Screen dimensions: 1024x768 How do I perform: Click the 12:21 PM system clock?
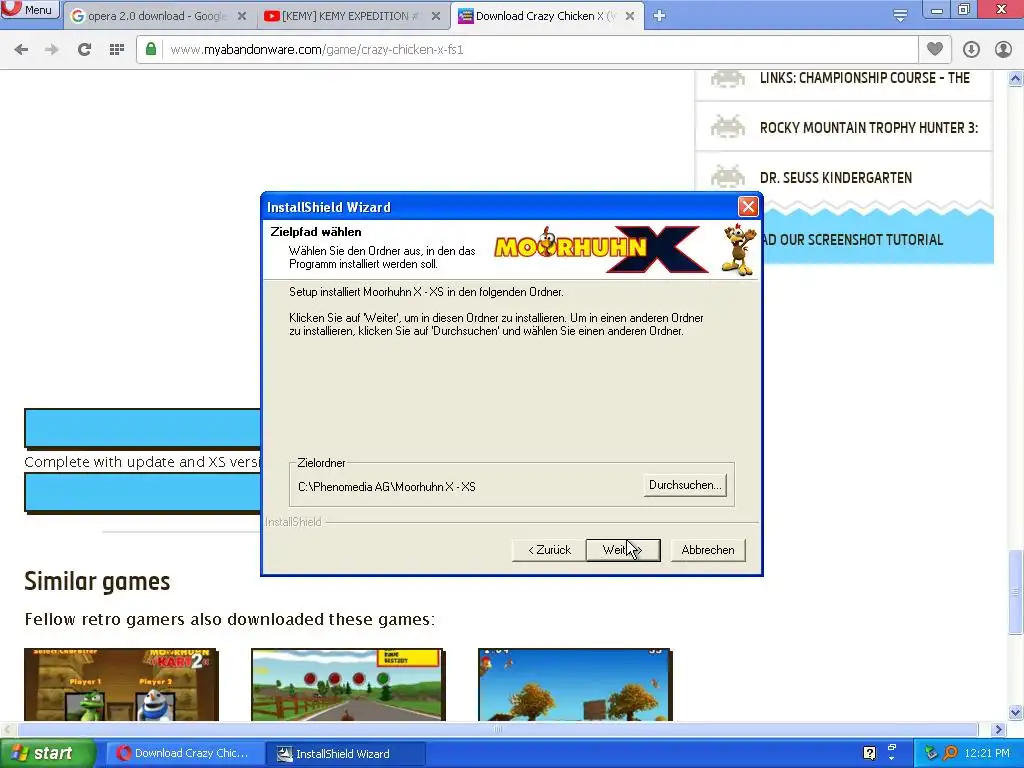pyautogui.click(x=987, y=753)
